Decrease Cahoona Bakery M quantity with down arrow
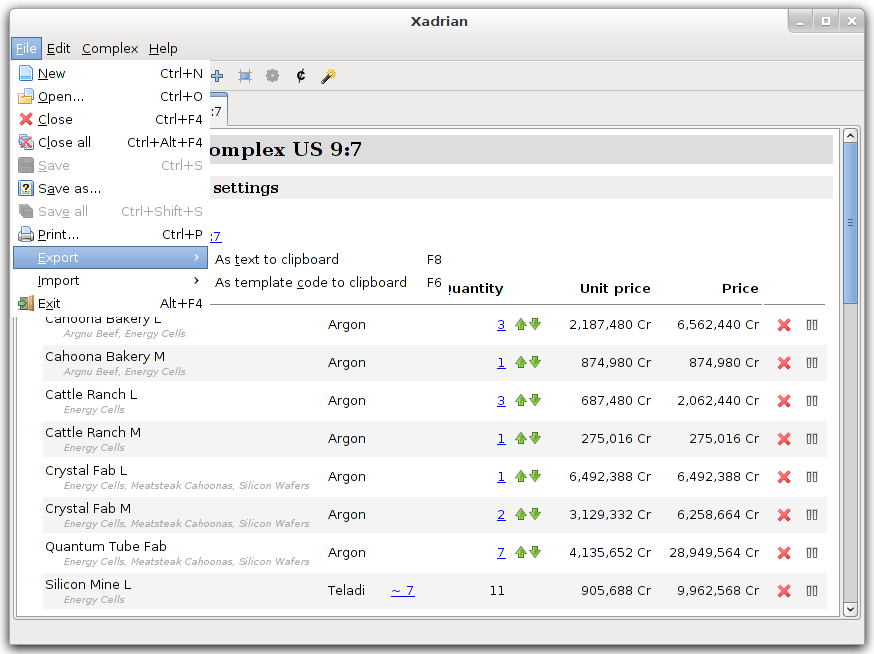 535,362
